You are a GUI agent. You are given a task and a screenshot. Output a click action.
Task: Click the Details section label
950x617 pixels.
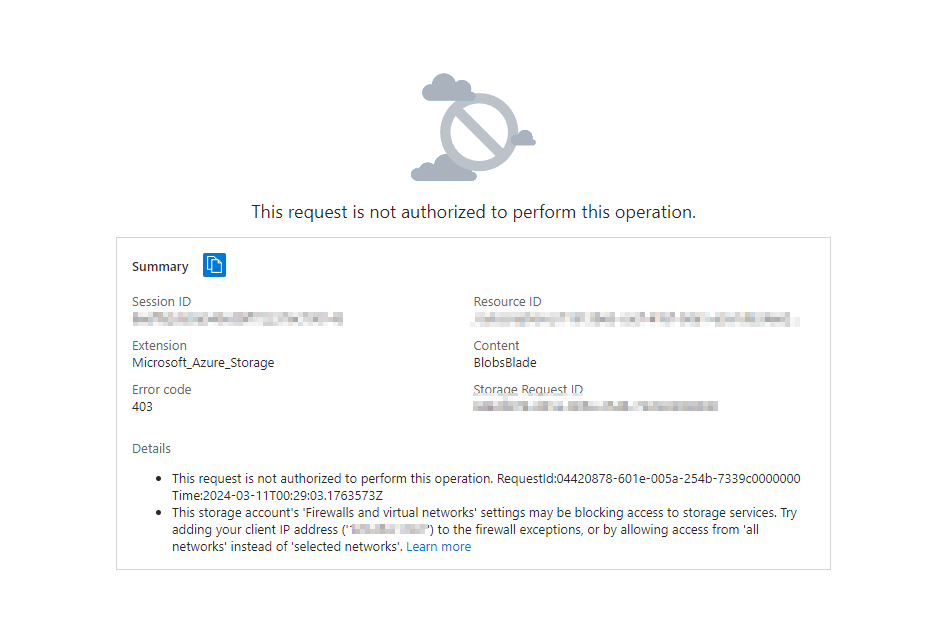click(x=151, y=449)
